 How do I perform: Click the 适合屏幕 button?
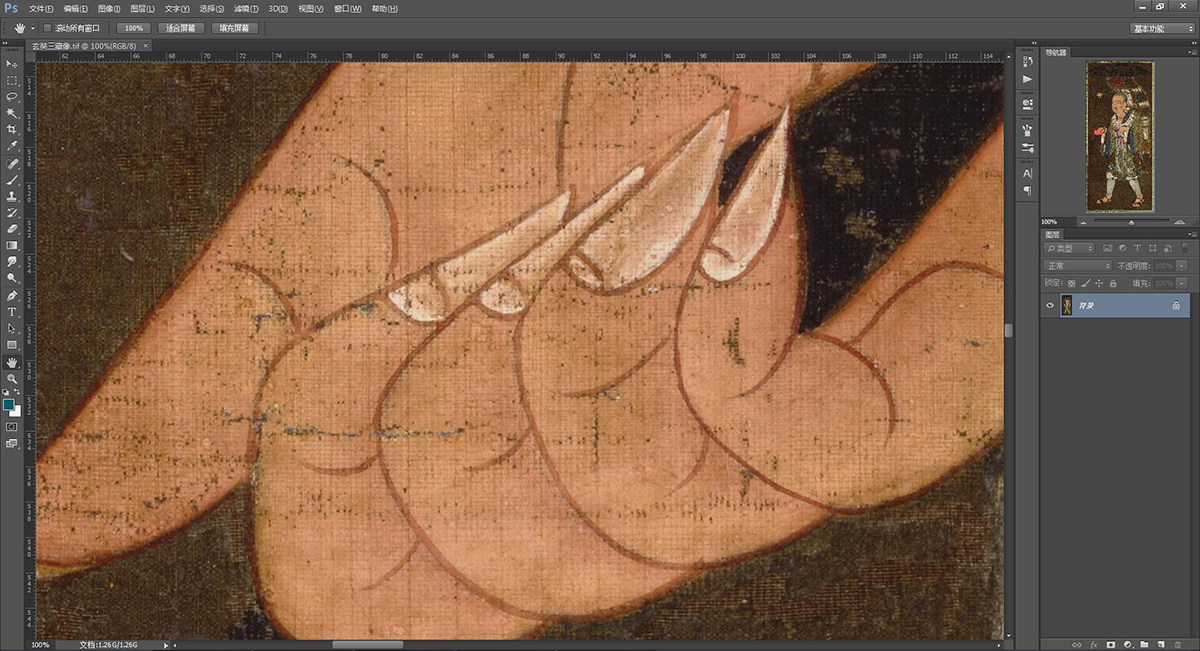pyautogui.click(x=180, y=28)
